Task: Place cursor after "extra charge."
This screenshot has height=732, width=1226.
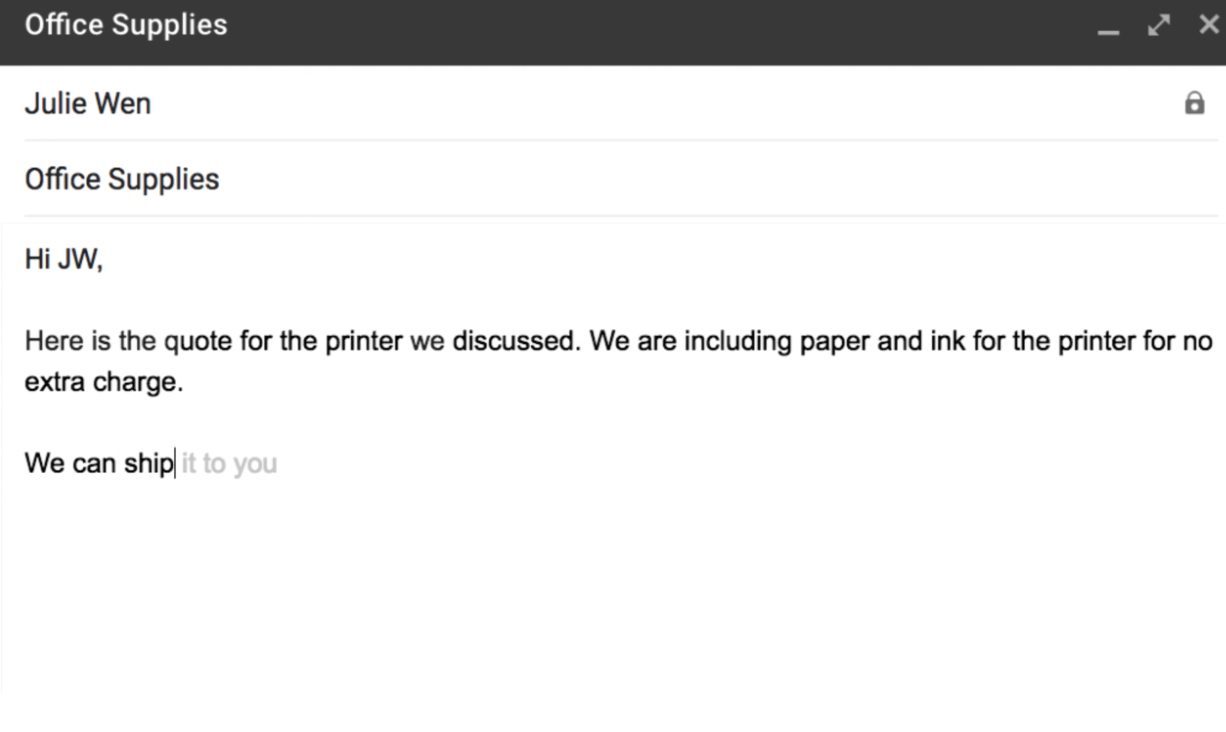Action: 185,383
